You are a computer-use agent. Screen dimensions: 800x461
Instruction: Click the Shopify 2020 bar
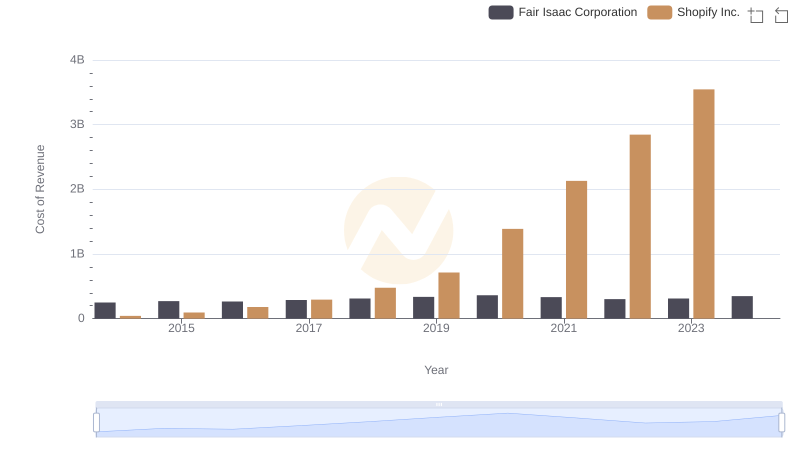coord(512,273)
